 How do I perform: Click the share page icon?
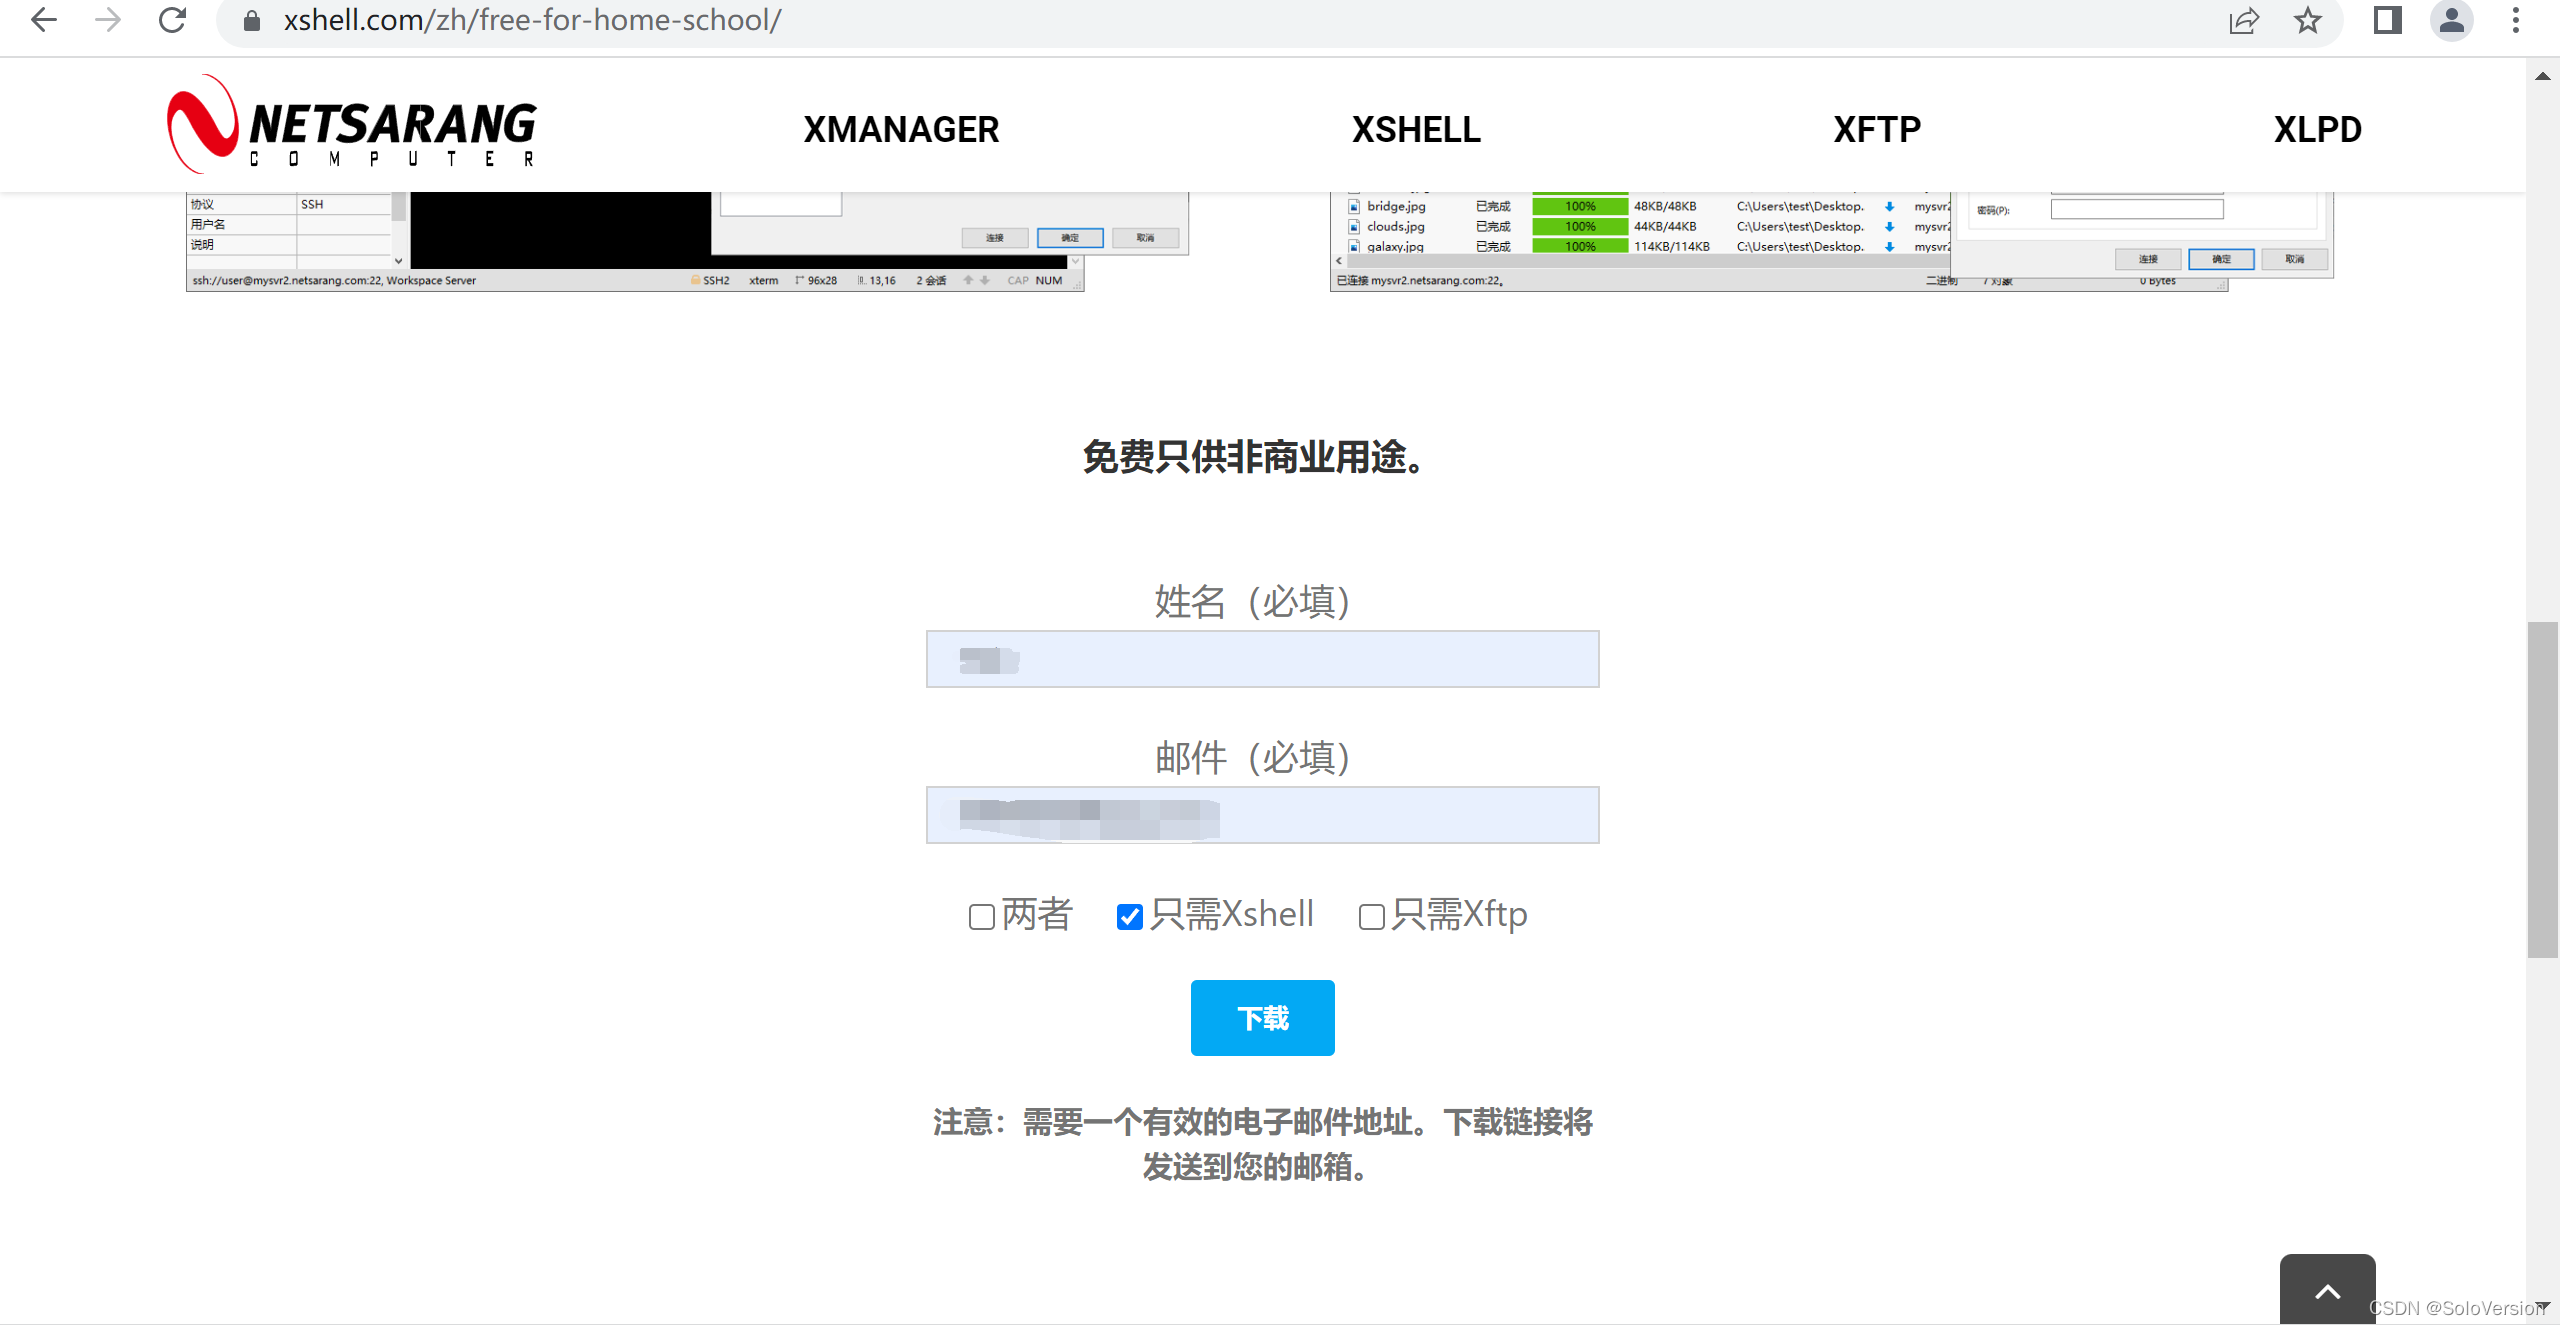tap(2243, 20)
